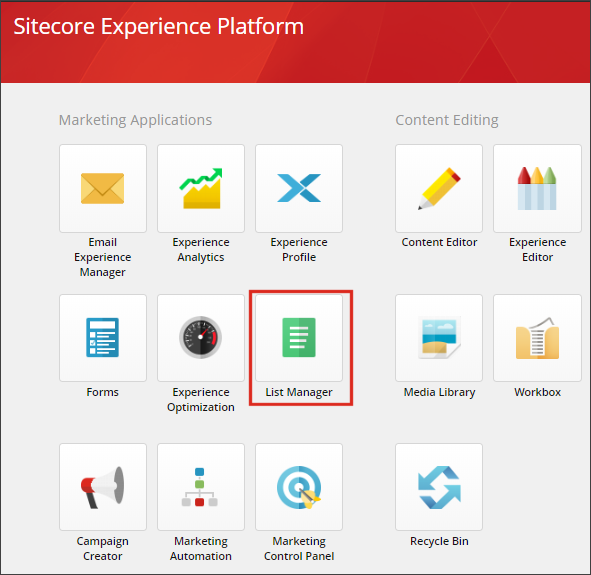Open the Media Library picture icon

click(x=439, y=338)
